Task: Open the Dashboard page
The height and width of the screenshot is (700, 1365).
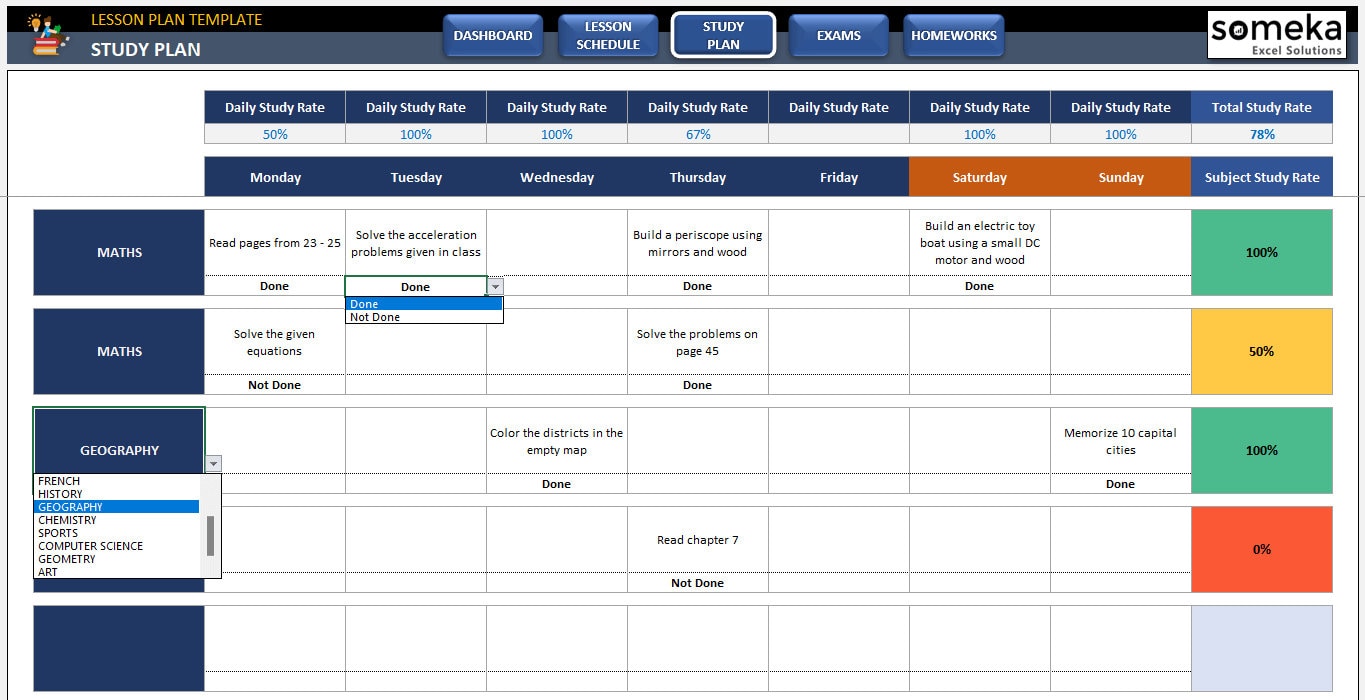Action: click(493, 34)
